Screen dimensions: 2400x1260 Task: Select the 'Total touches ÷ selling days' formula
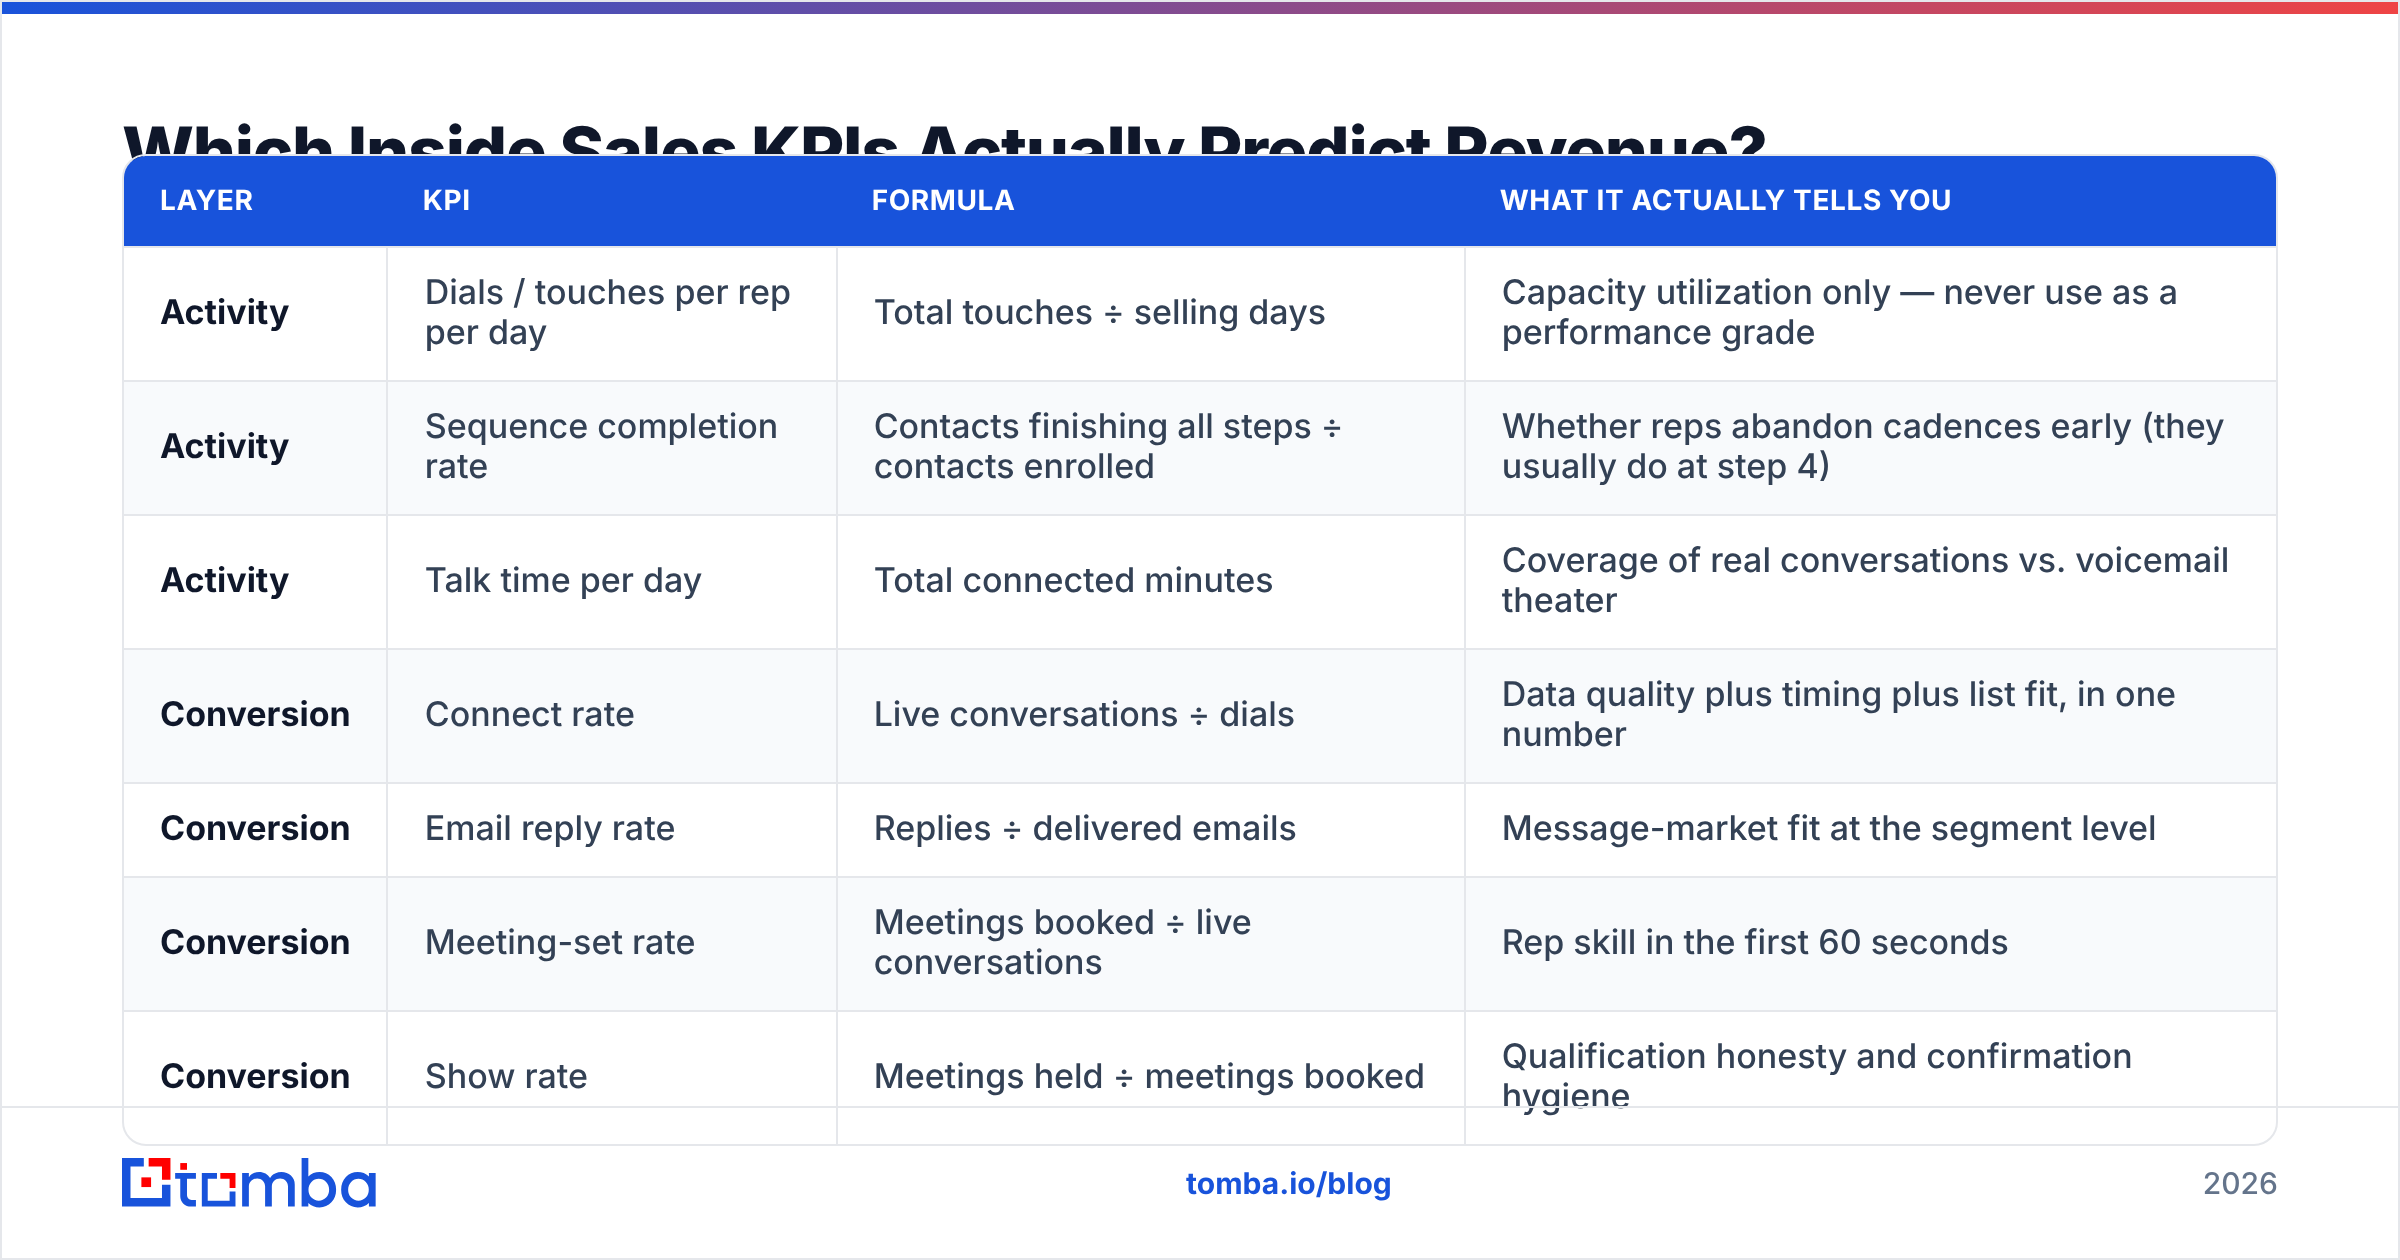pos(1100,312)
